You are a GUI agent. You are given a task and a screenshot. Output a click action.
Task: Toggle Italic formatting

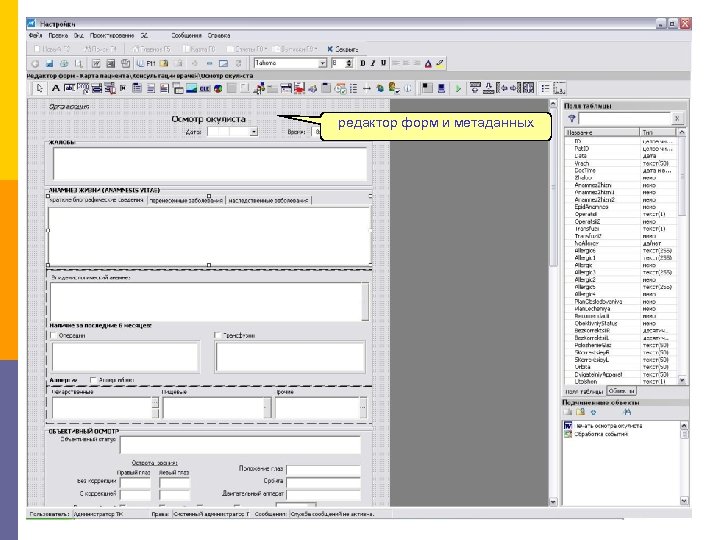(373, 63)
